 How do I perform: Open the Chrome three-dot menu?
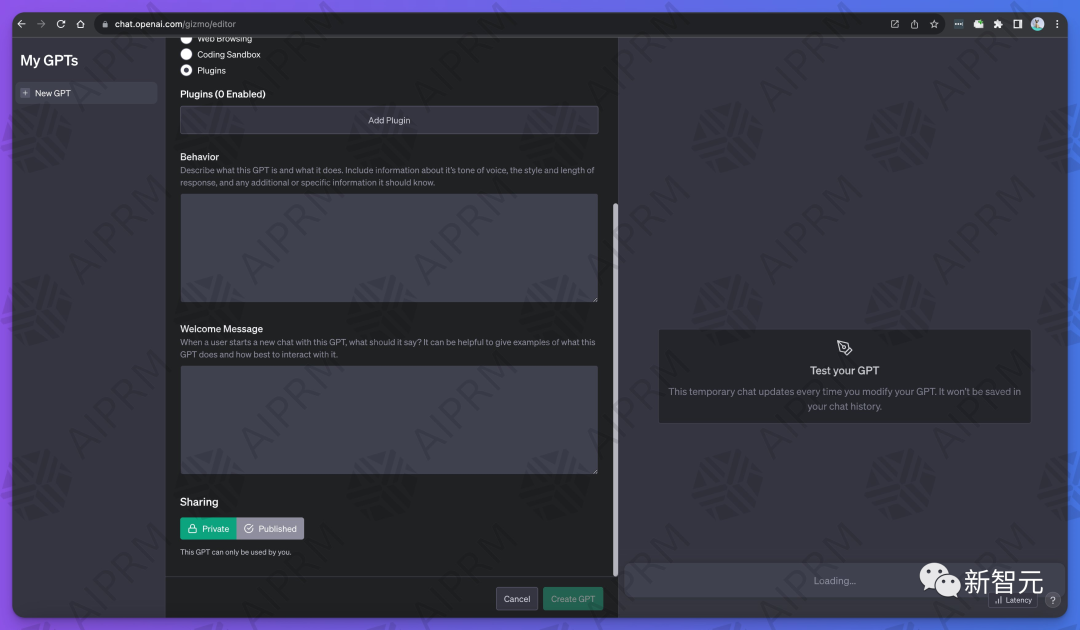click(x=1057, y=24)
